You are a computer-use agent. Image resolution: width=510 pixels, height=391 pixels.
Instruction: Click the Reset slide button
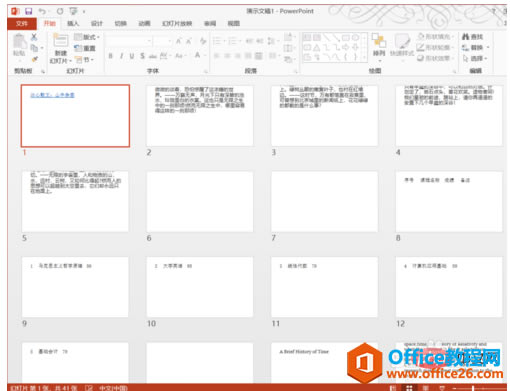[x=85, y=48]
